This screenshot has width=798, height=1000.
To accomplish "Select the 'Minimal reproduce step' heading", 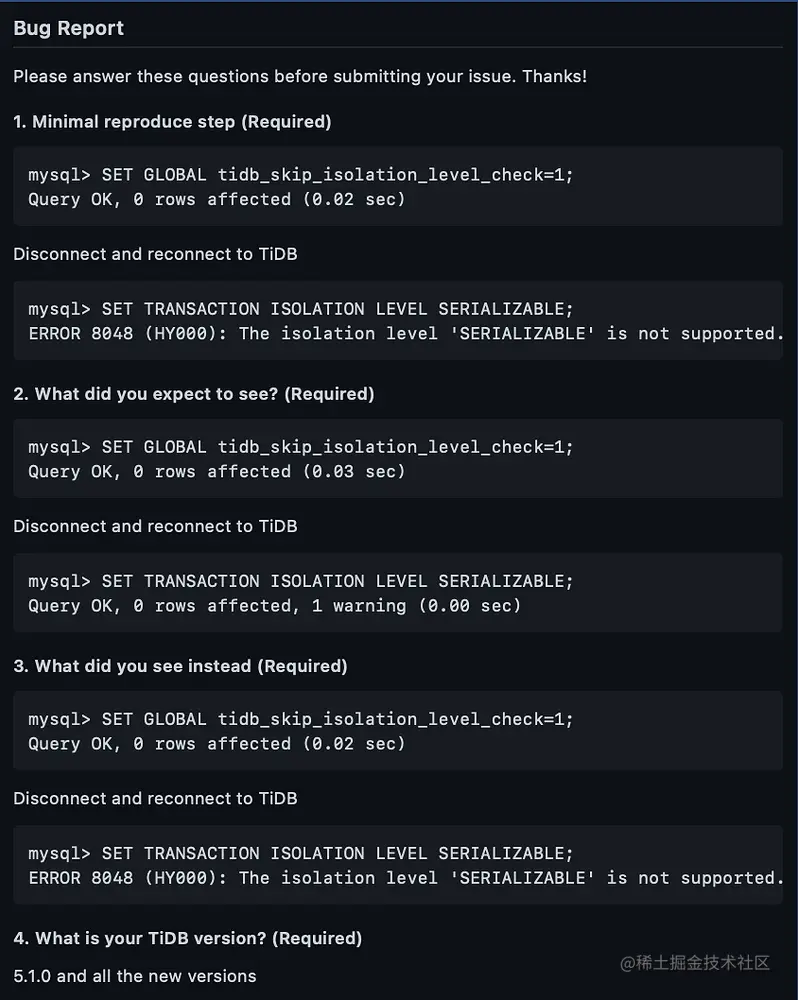I will coord(172,122).
